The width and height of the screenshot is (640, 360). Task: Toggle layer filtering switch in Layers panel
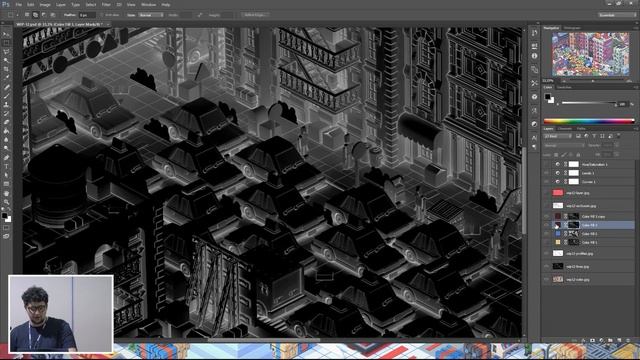click(619, 136)
